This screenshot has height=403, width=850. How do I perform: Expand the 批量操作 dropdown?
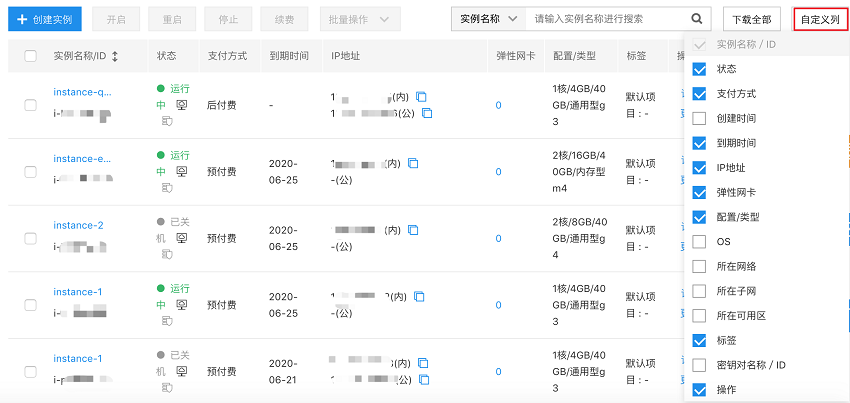(x=360, y=19)
